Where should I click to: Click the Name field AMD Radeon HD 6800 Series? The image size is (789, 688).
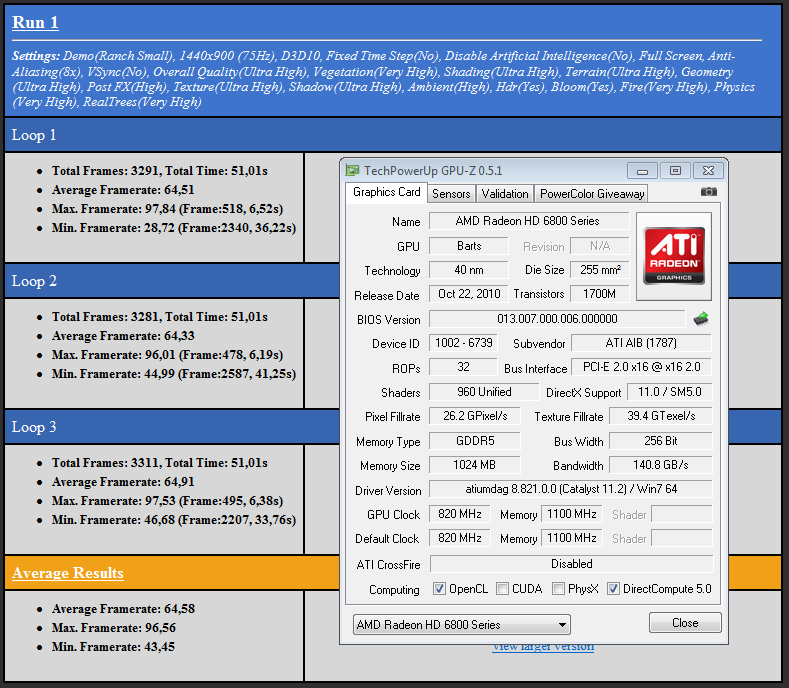click(528, 221)
